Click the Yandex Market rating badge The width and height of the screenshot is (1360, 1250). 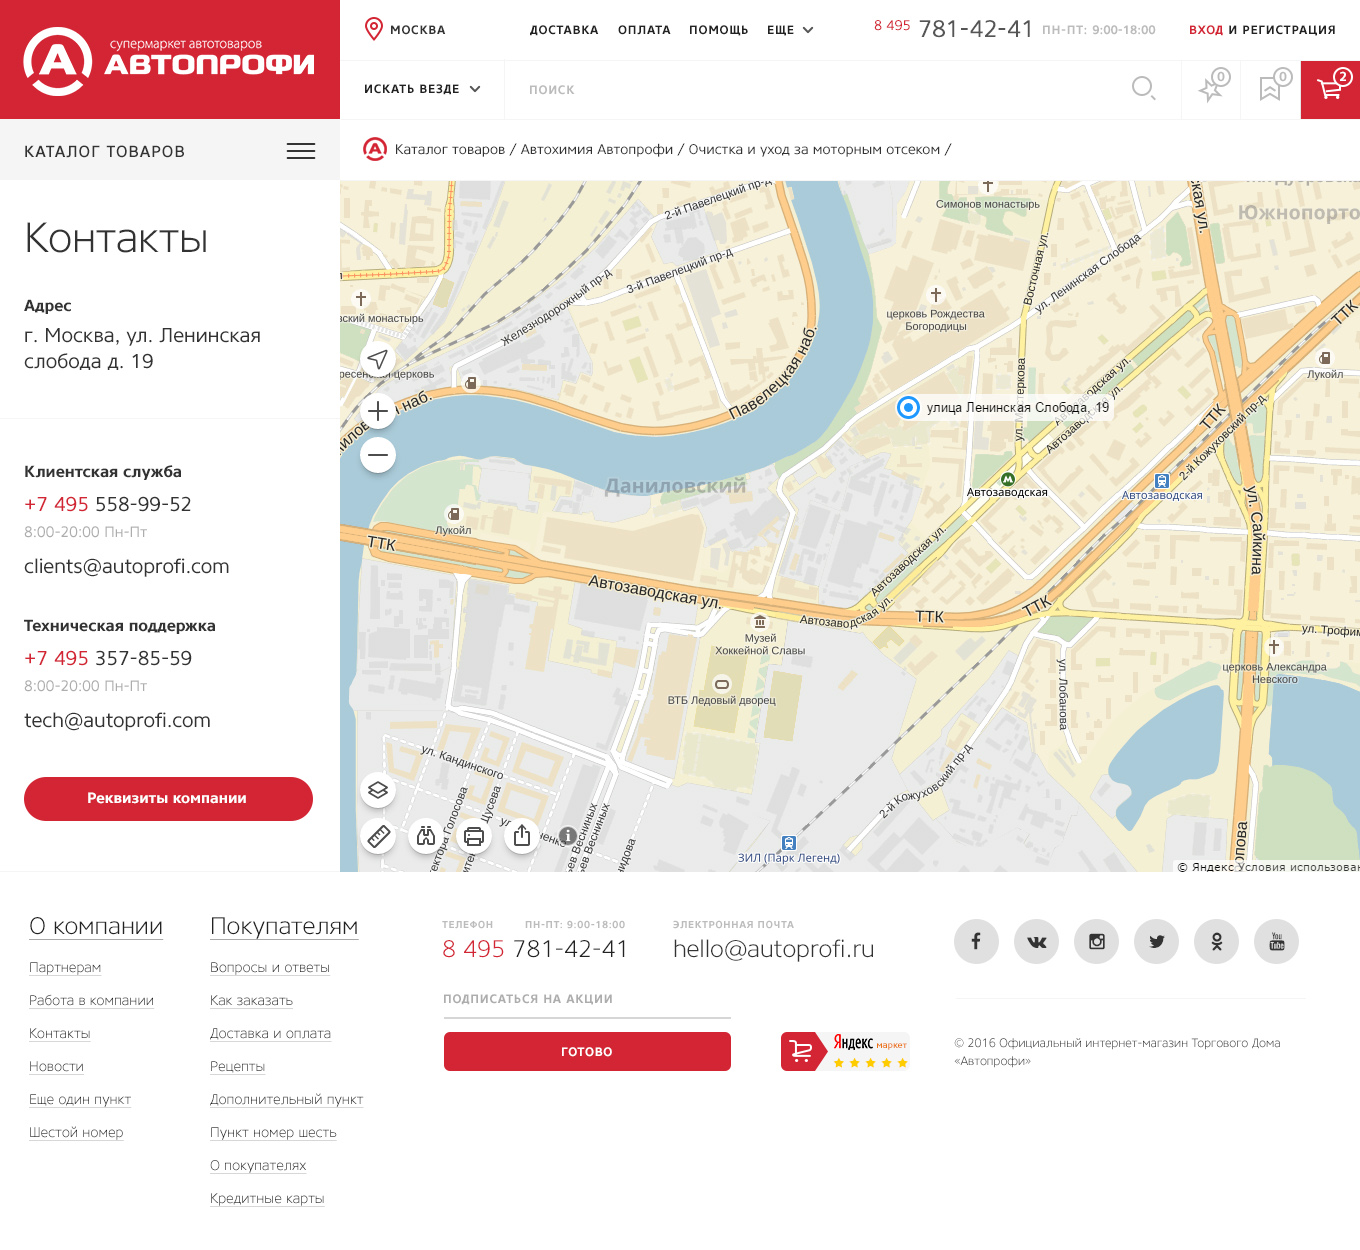point(845,1051)
